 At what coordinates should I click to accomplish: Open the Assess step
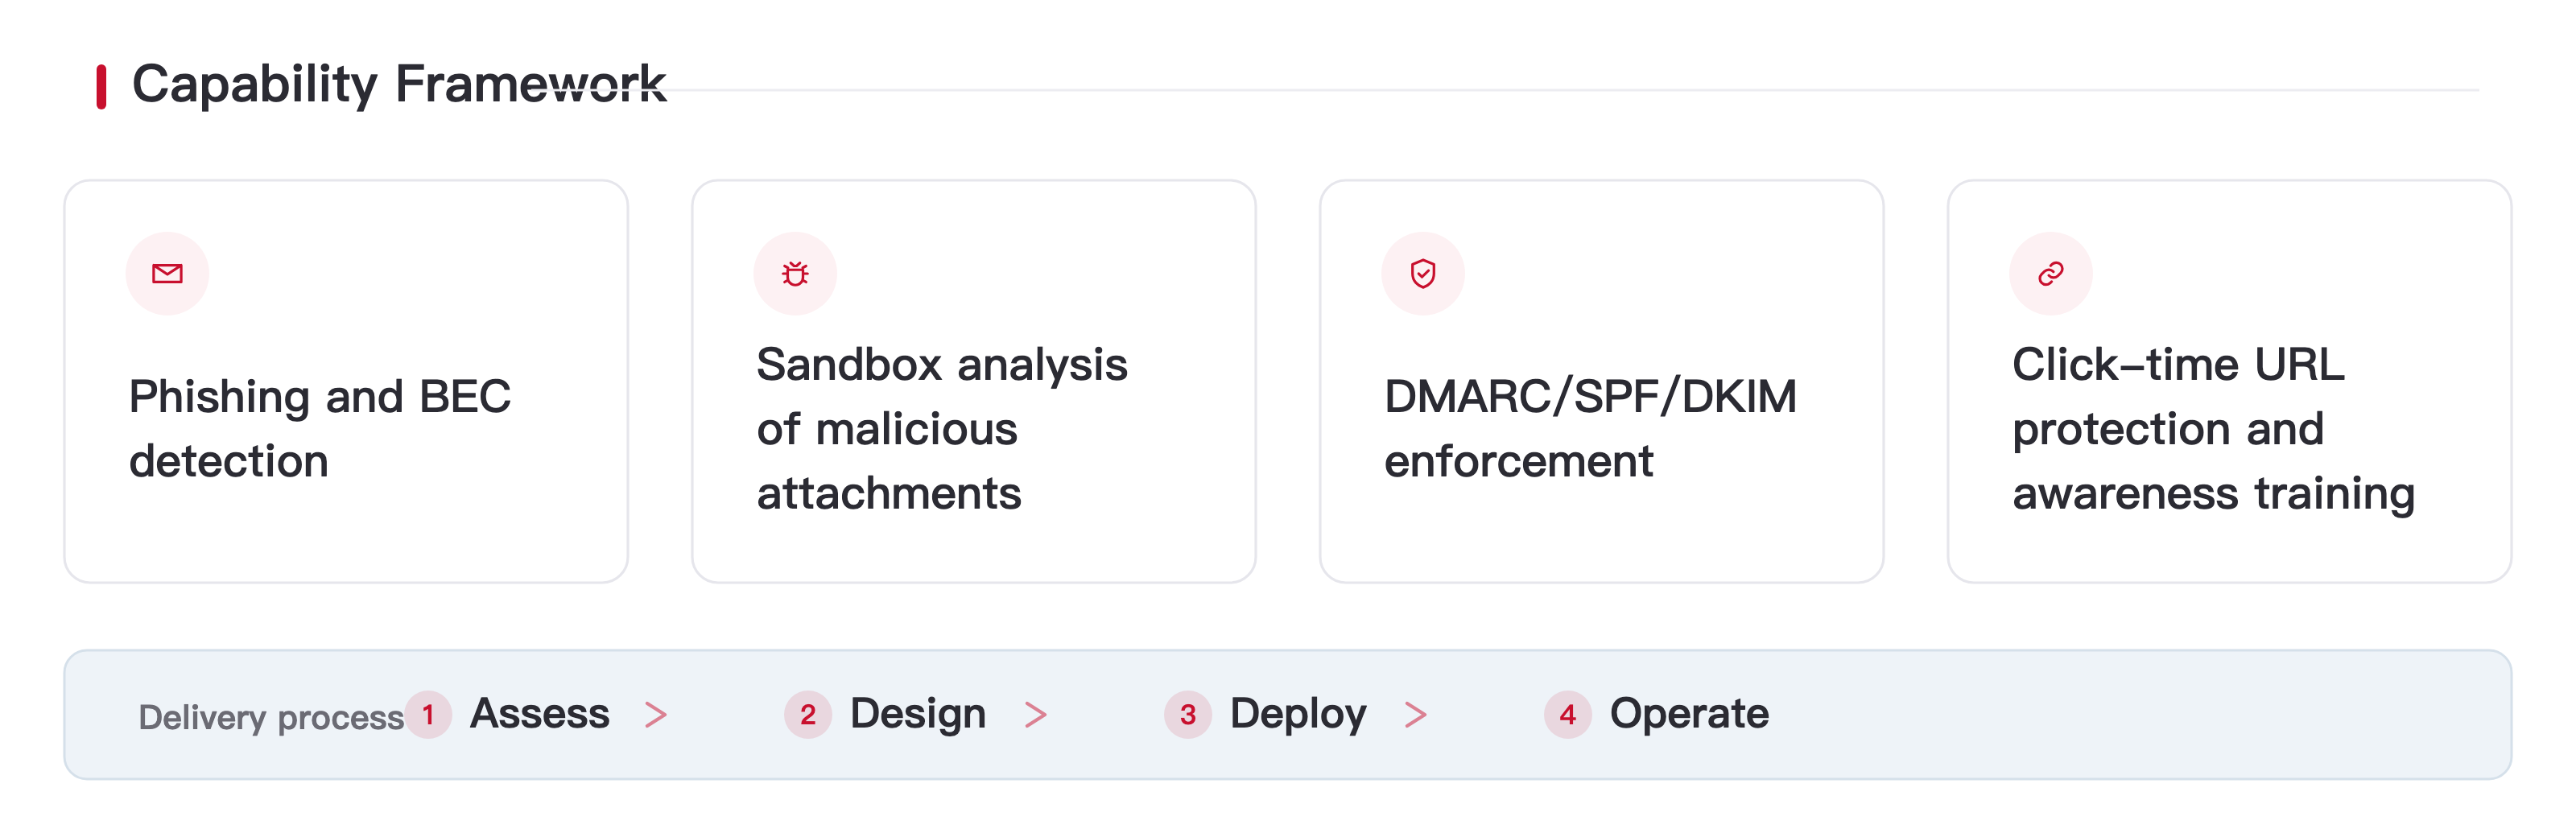pos(540,714)
